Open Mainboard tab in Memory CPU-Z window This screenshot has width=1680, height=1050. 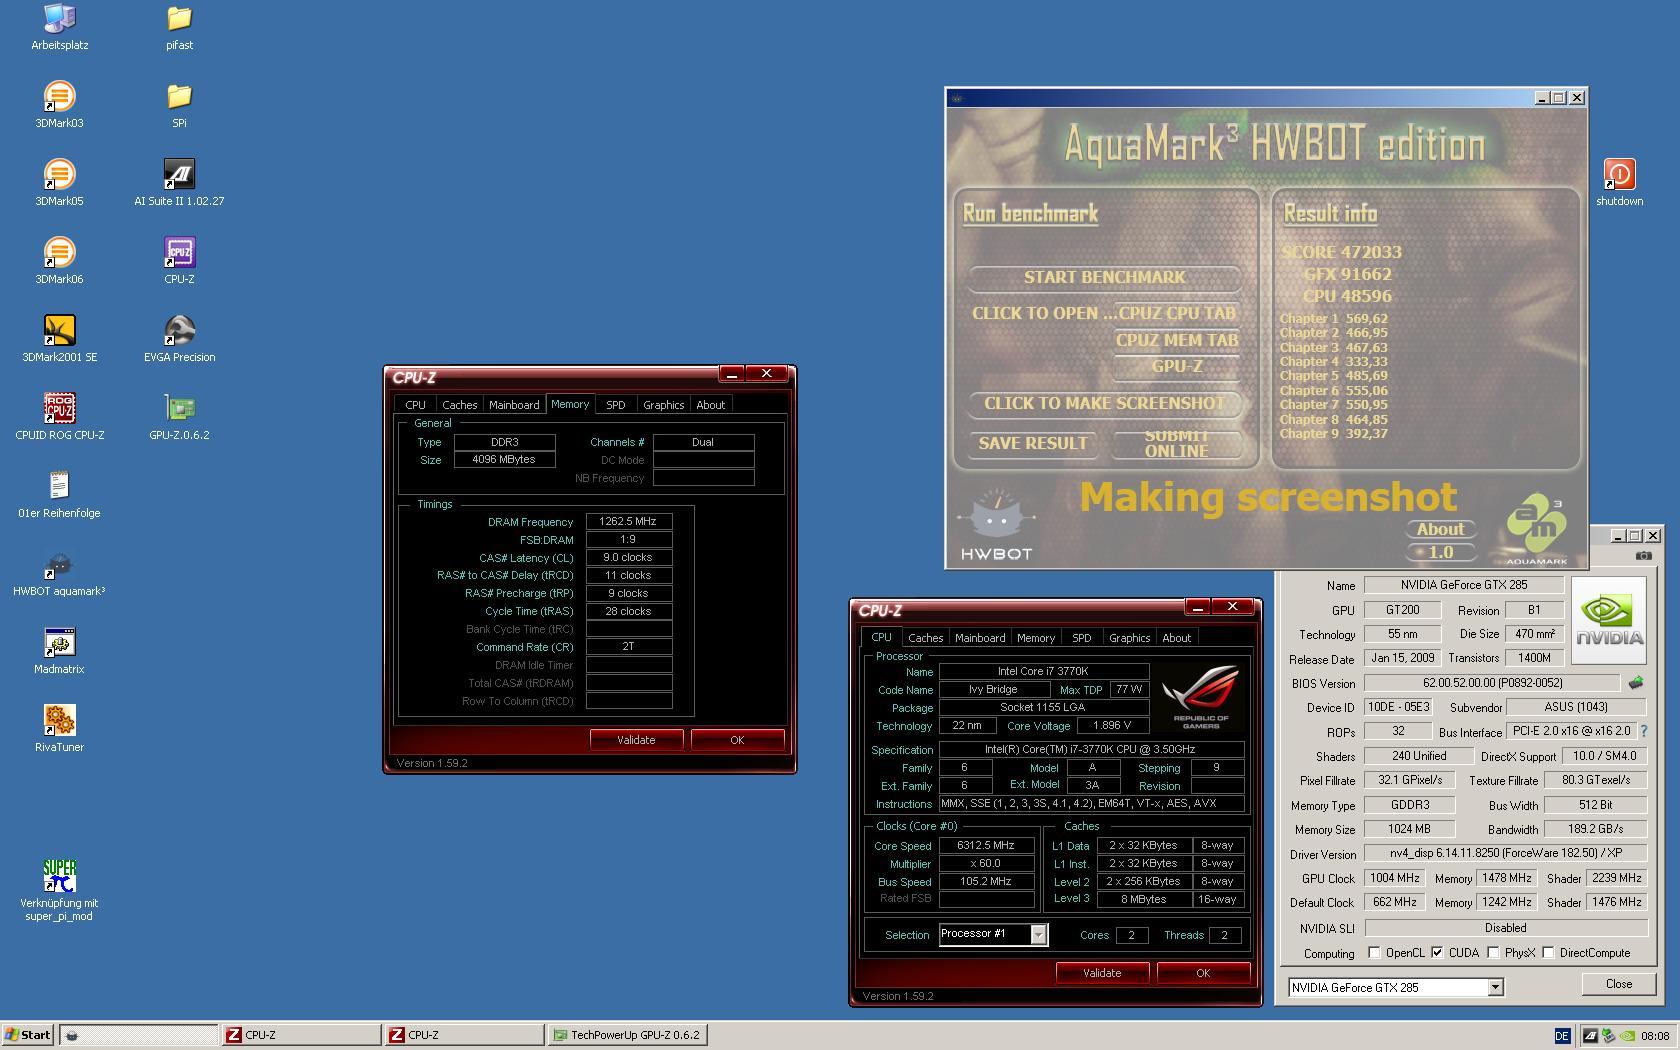point(514,405)
